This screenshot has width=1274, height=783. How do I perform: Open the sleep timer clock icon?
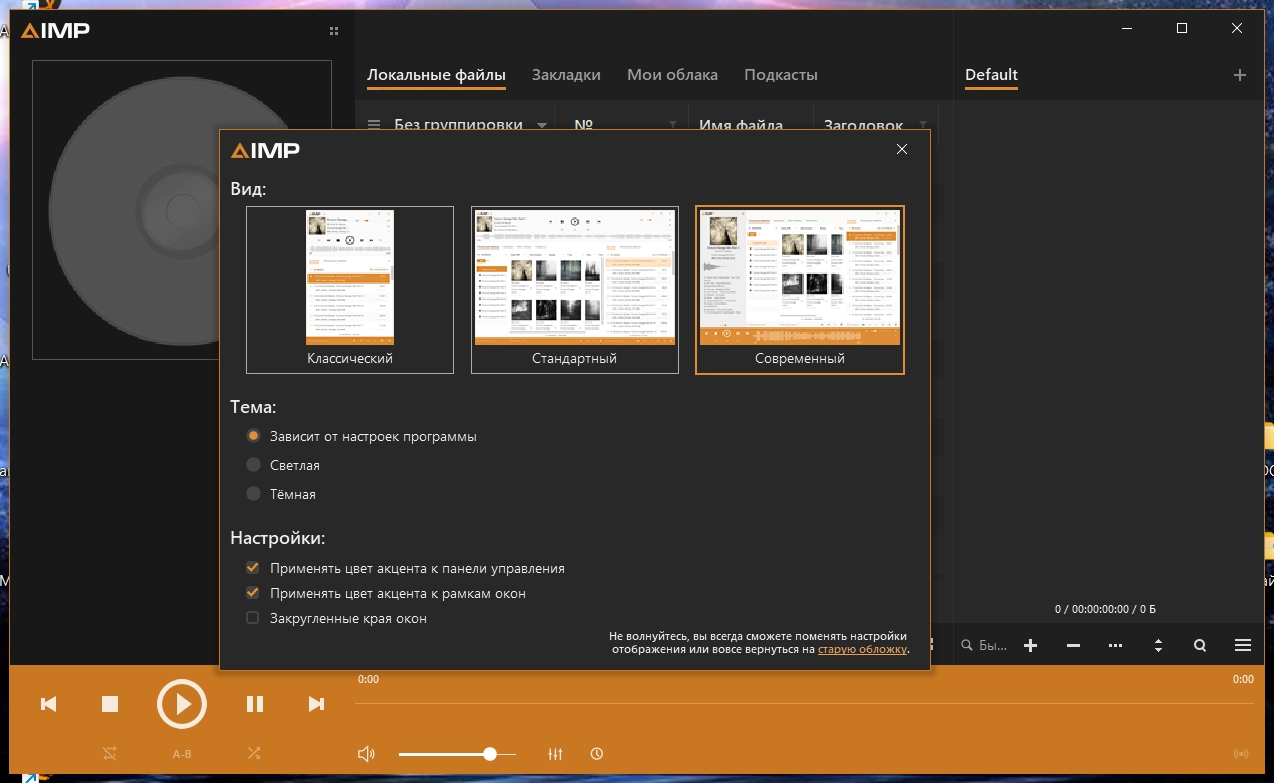pos(597,754)
